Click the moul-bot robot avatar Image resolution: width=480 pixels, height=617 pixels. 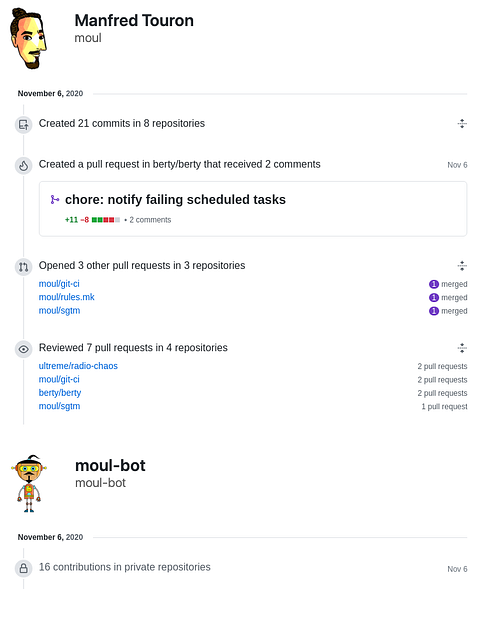29,484
